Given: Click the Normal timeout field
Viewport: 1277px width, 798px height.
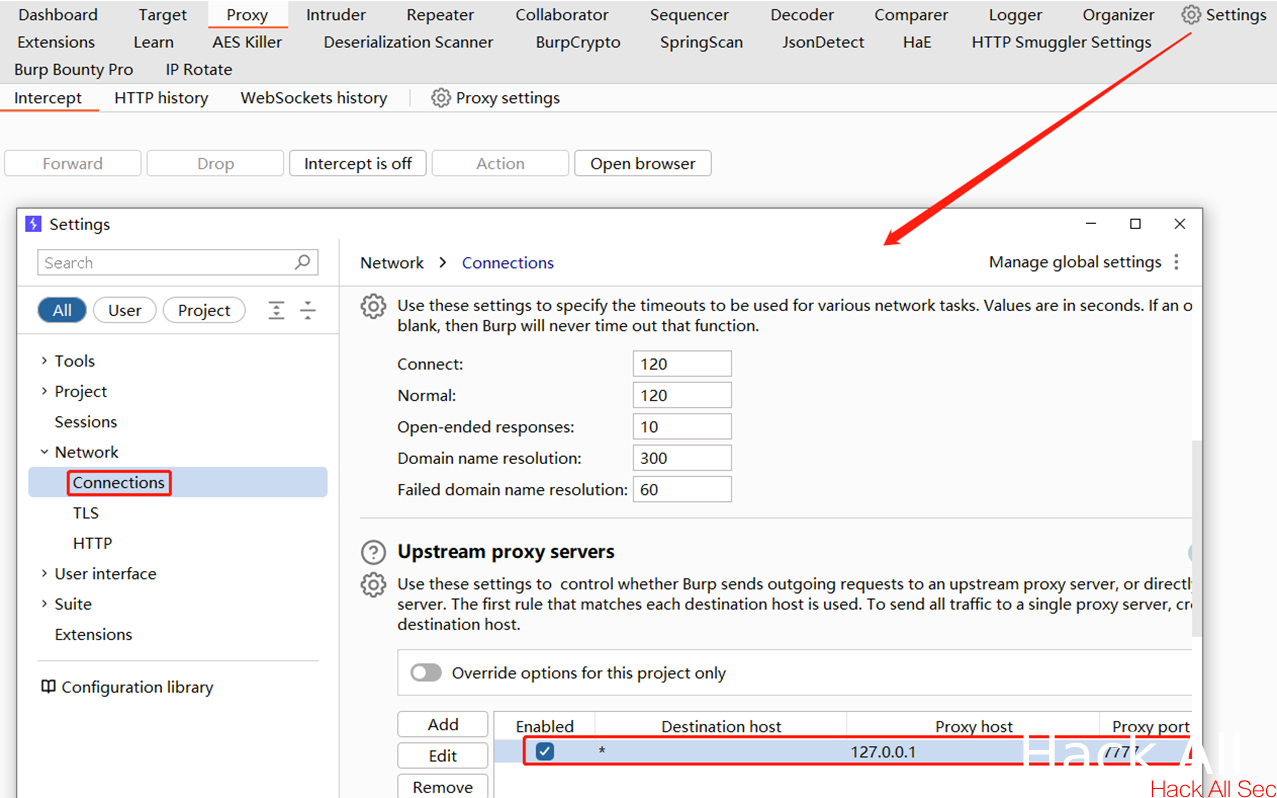Looking at the screenshot, I should [x=682, y=395].
